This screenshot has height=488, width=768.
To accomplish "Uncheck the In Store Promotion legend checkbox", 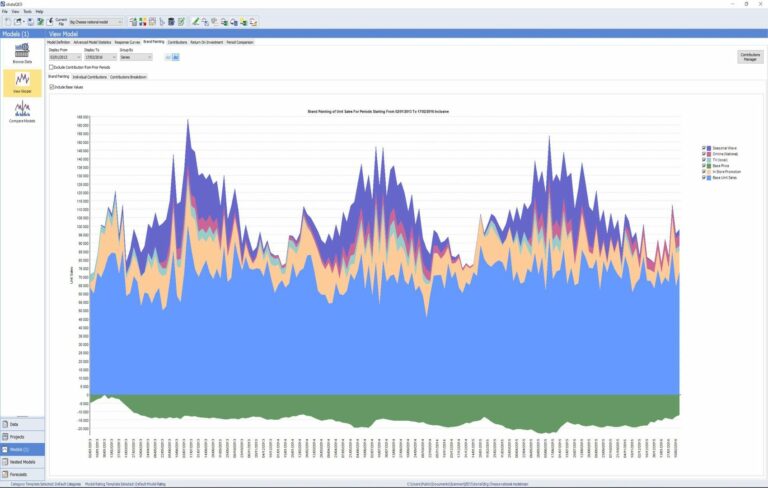I will tap(704, 171).
